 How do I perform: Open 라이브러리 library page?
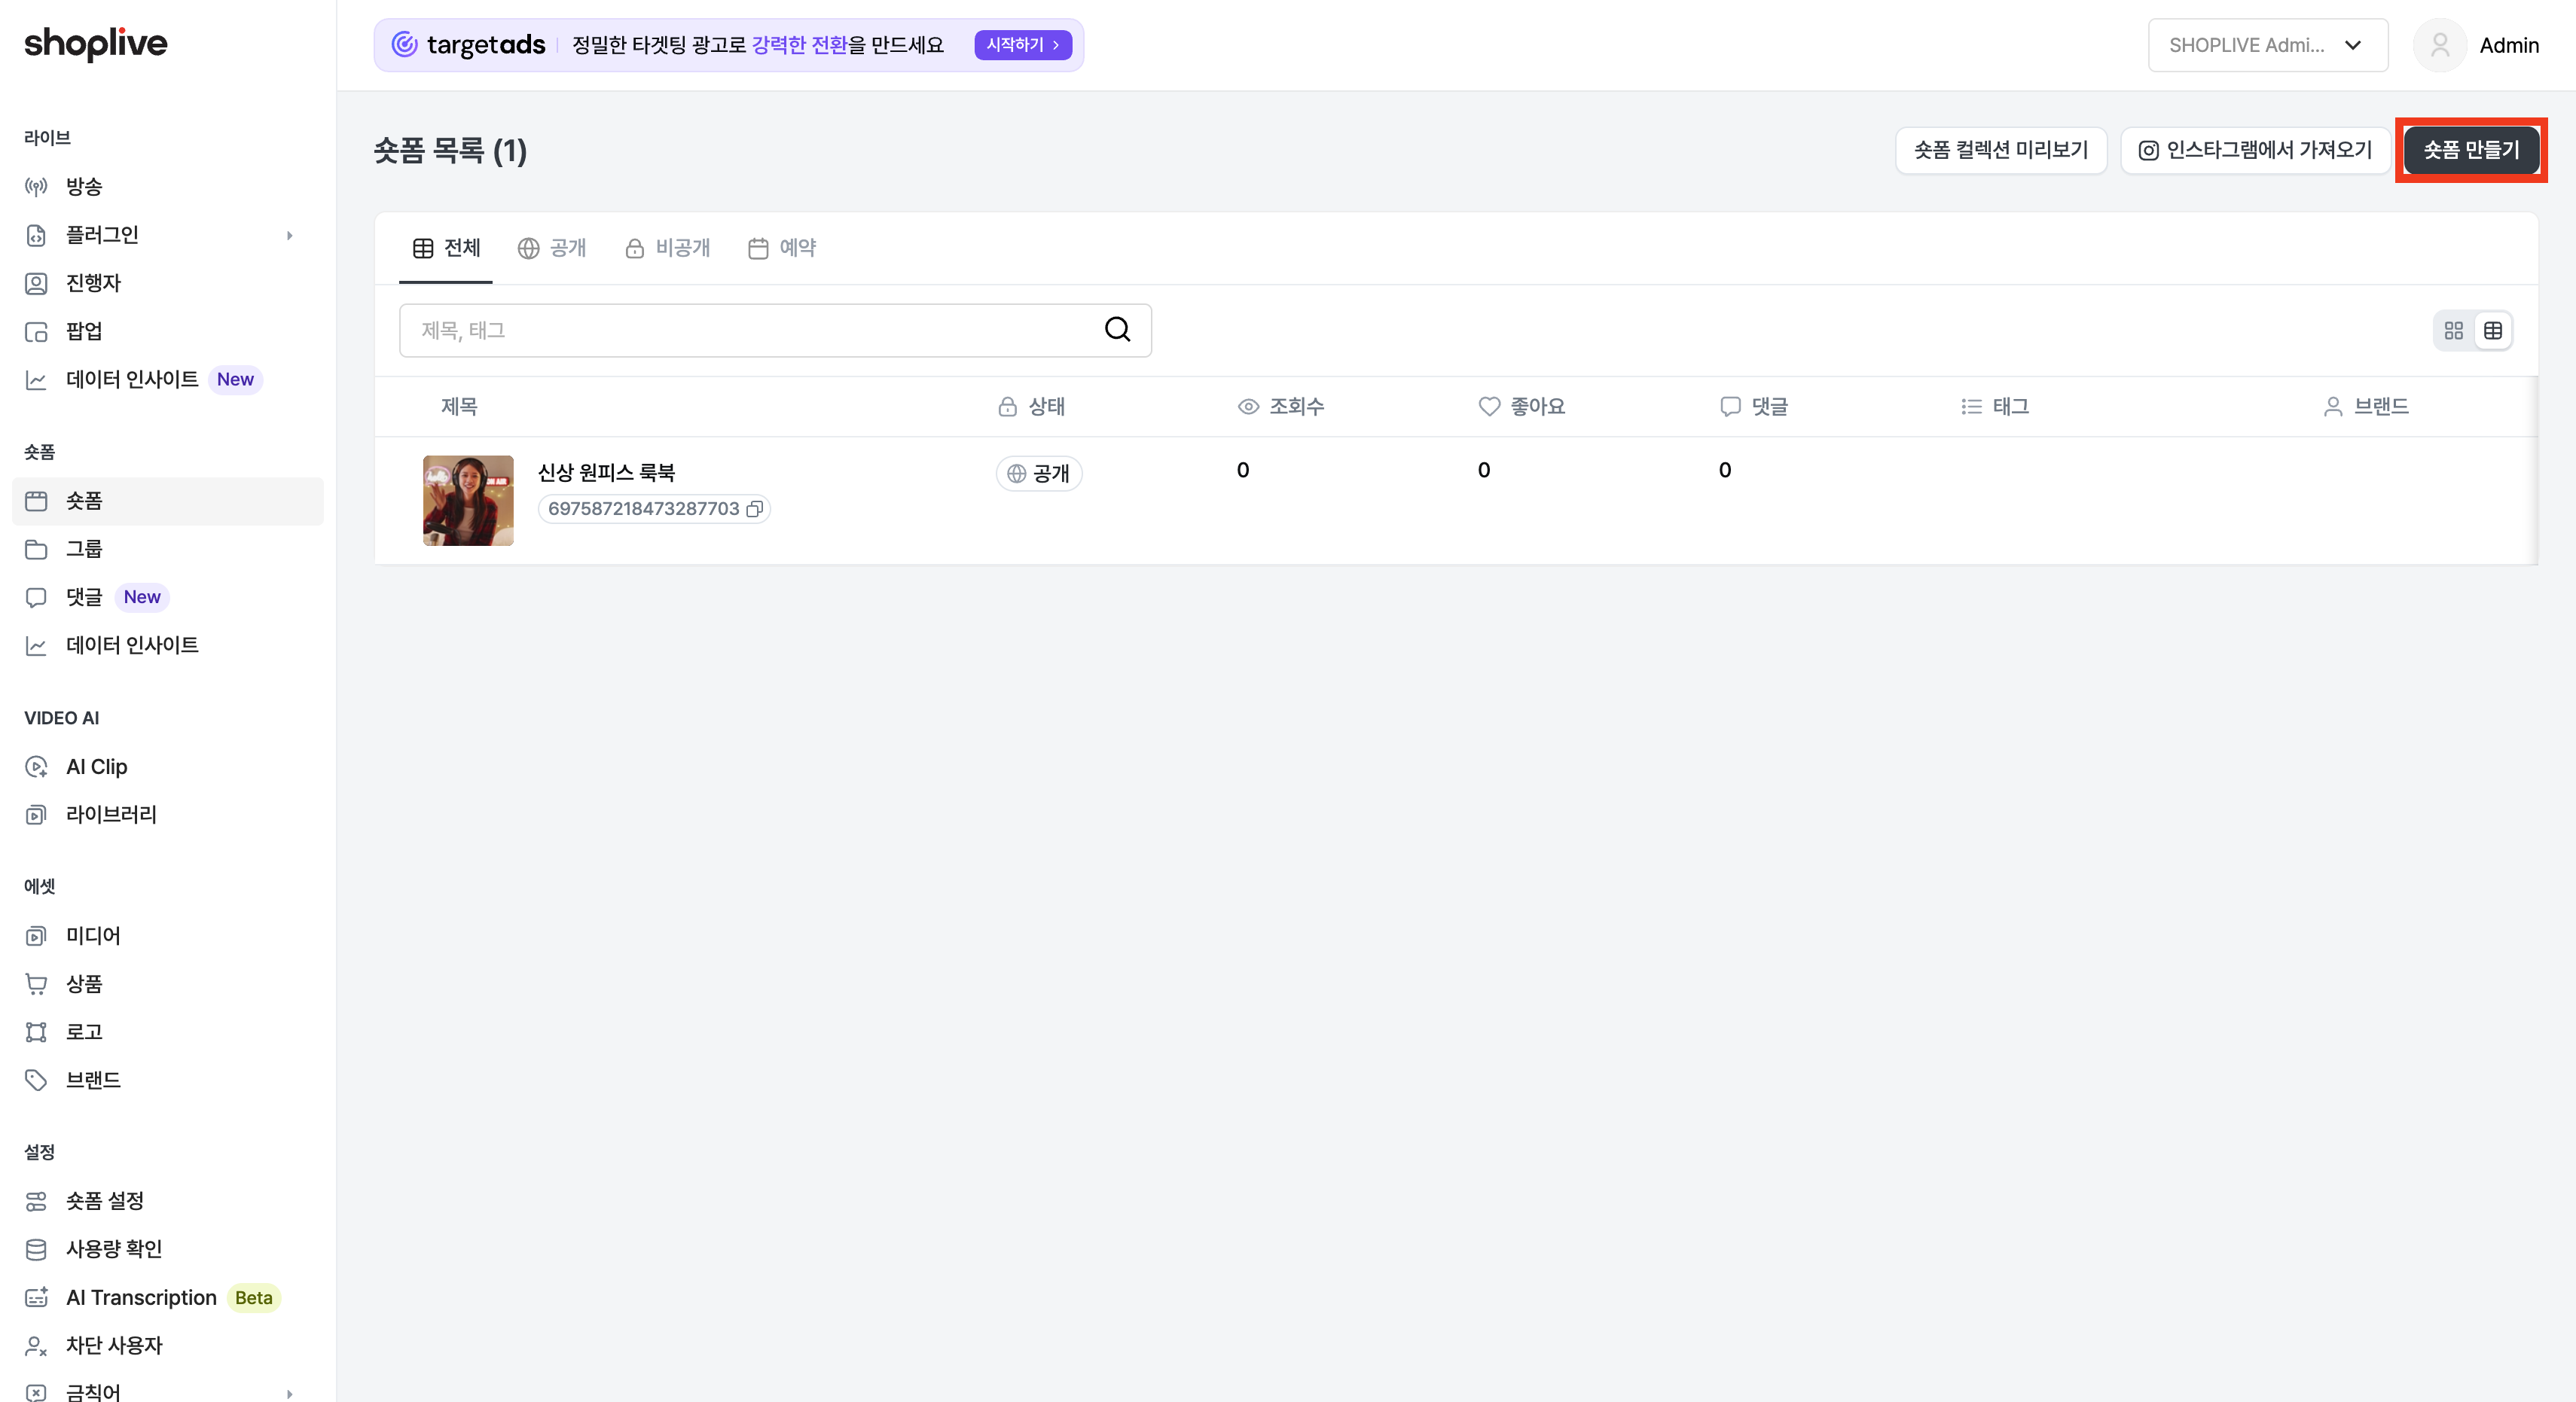pyautogui.click(x=167, y=814)
